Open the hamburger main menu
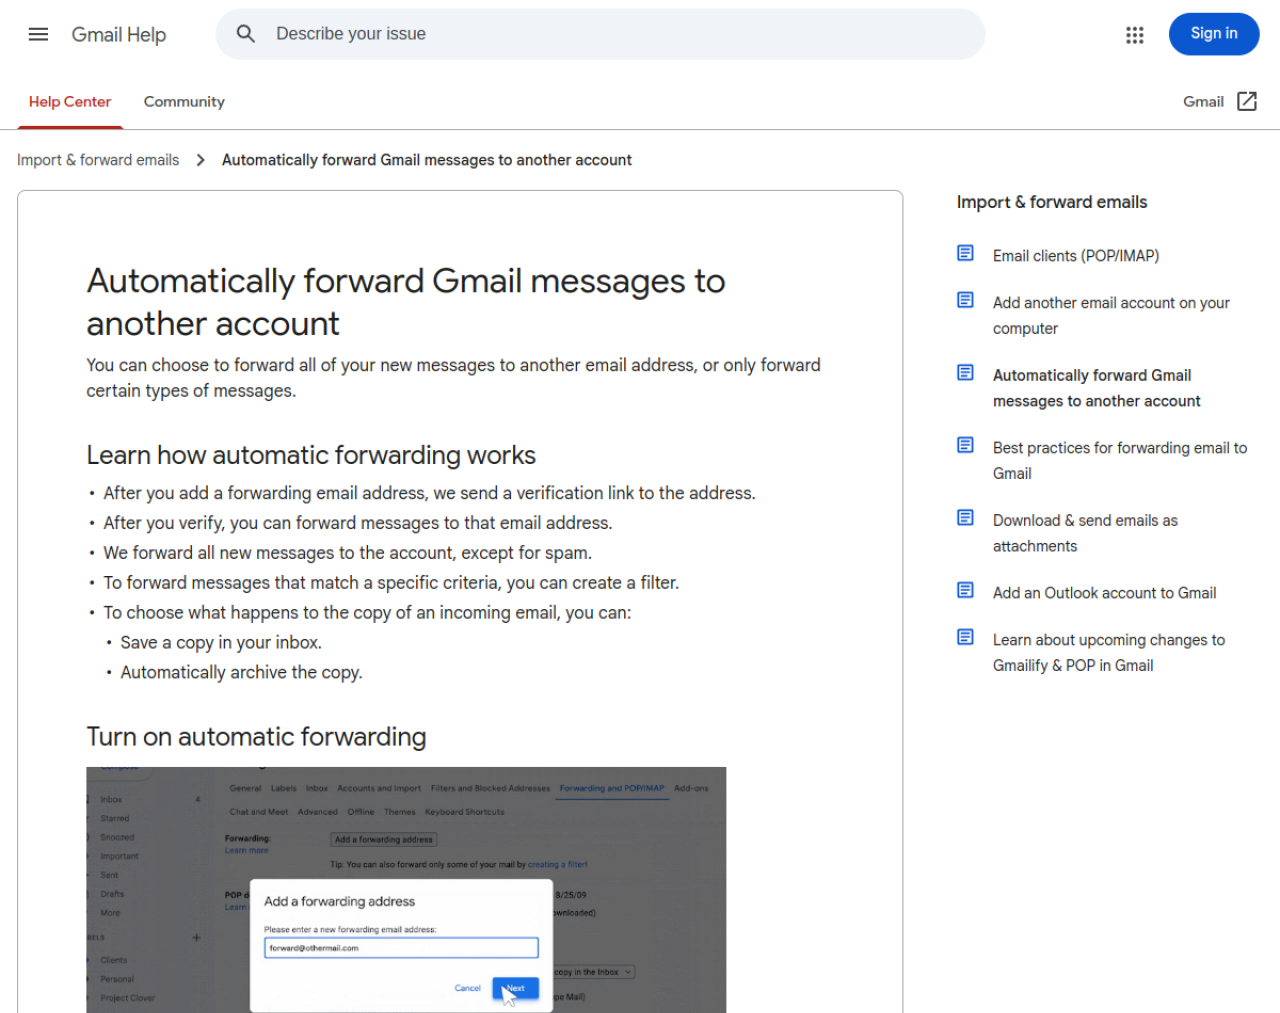 point(38,34)
